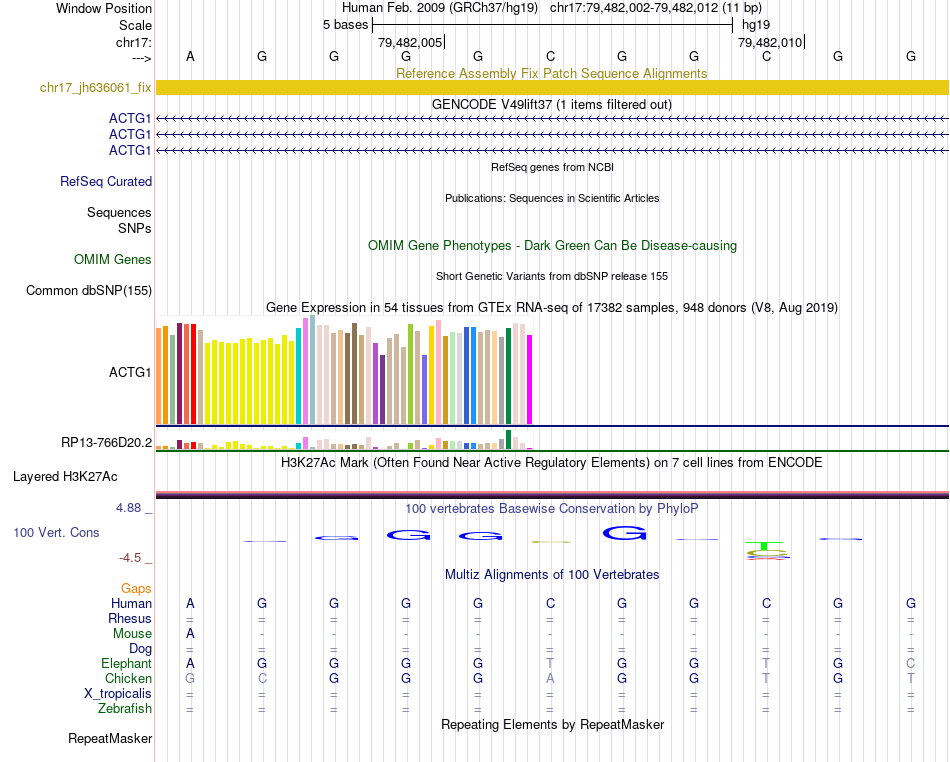Click the chr17: base position label
Viewport: 950px width, 762px height.
(133, 42)
